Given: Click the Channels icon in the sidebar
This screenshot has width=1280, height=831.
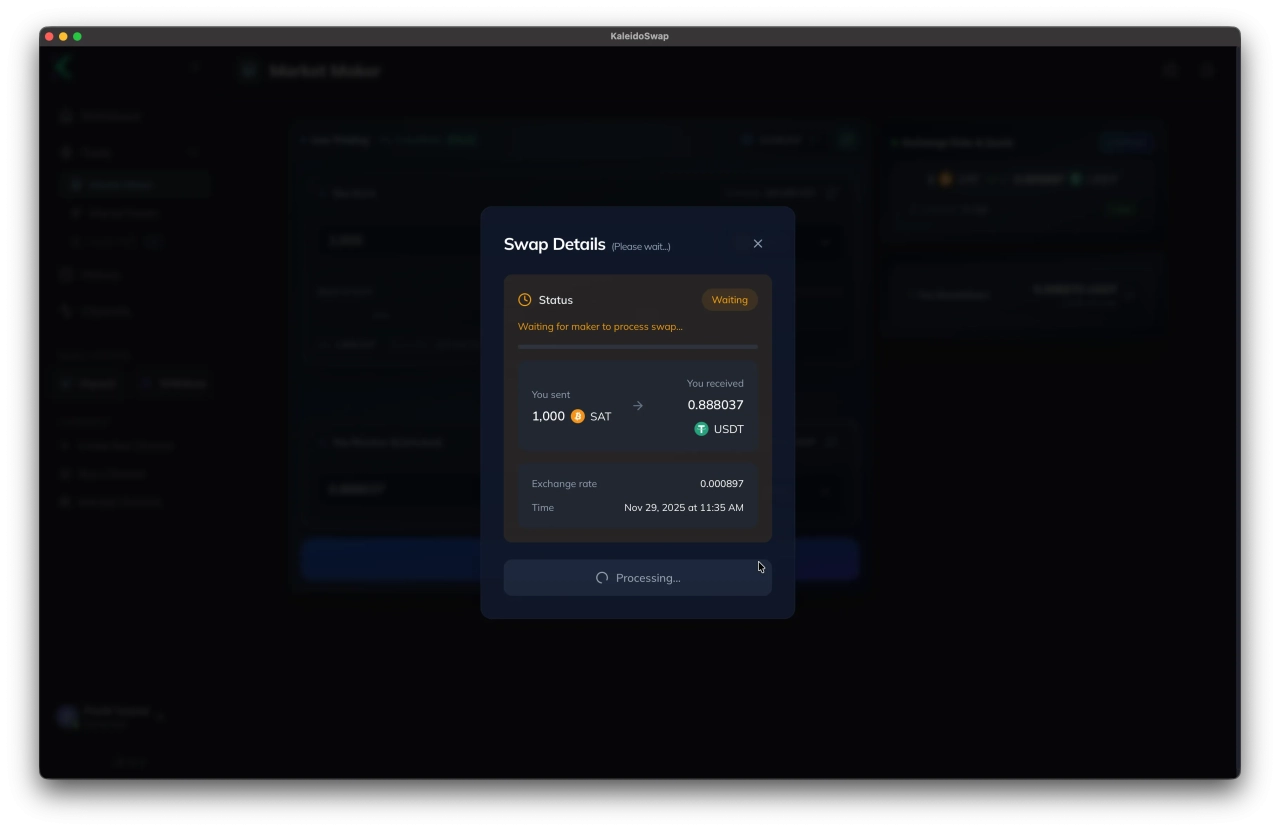Looking at the screenshot, I should pos(66,311).
